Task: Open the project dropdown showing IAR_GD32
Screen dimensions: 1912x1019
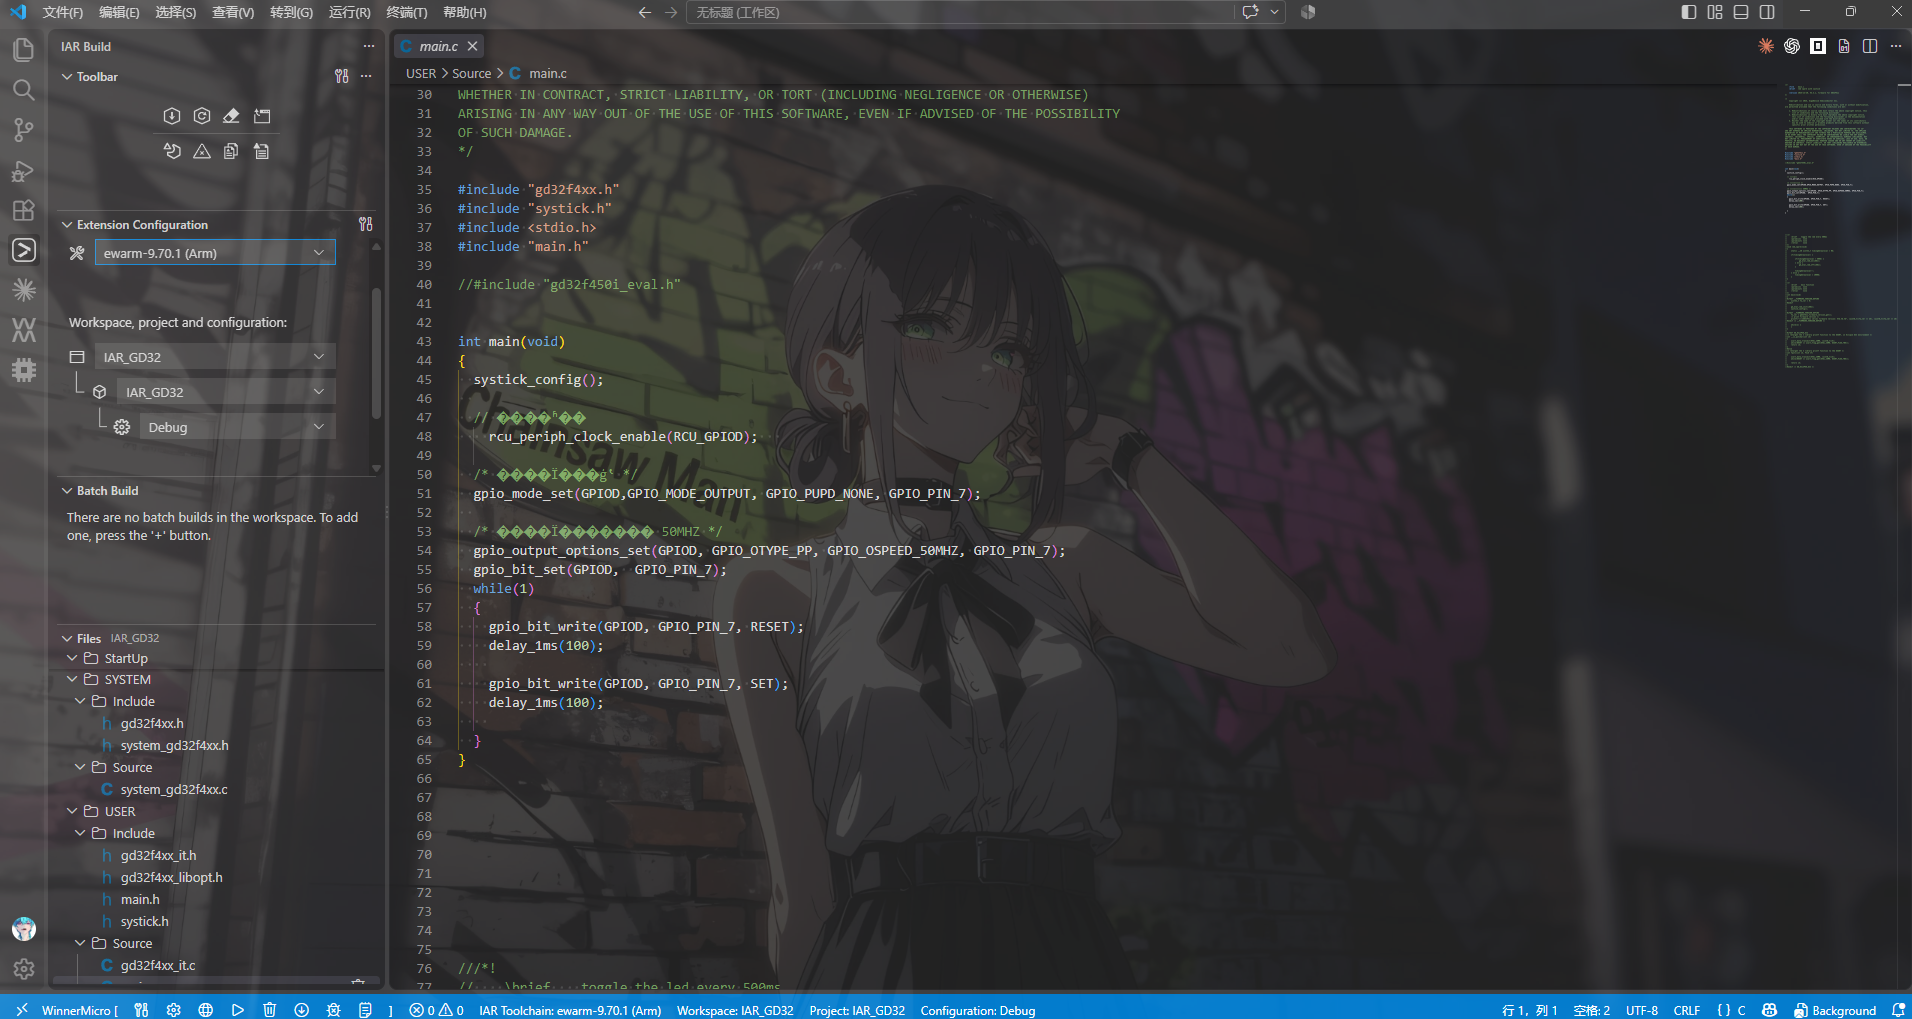Action: (x=226, y=392)
